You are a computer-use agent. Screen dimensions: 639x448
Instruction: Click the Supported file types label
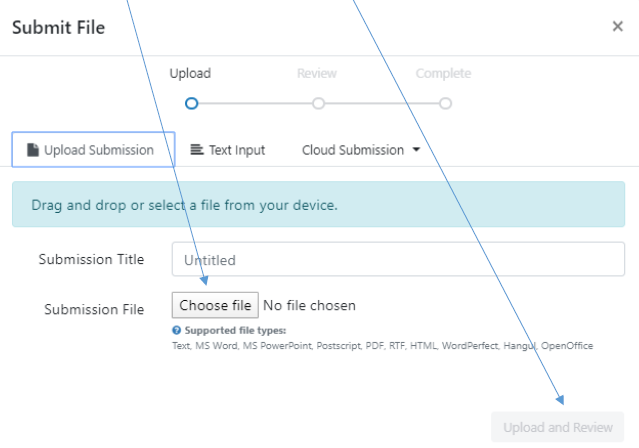(x=235, y=330)
